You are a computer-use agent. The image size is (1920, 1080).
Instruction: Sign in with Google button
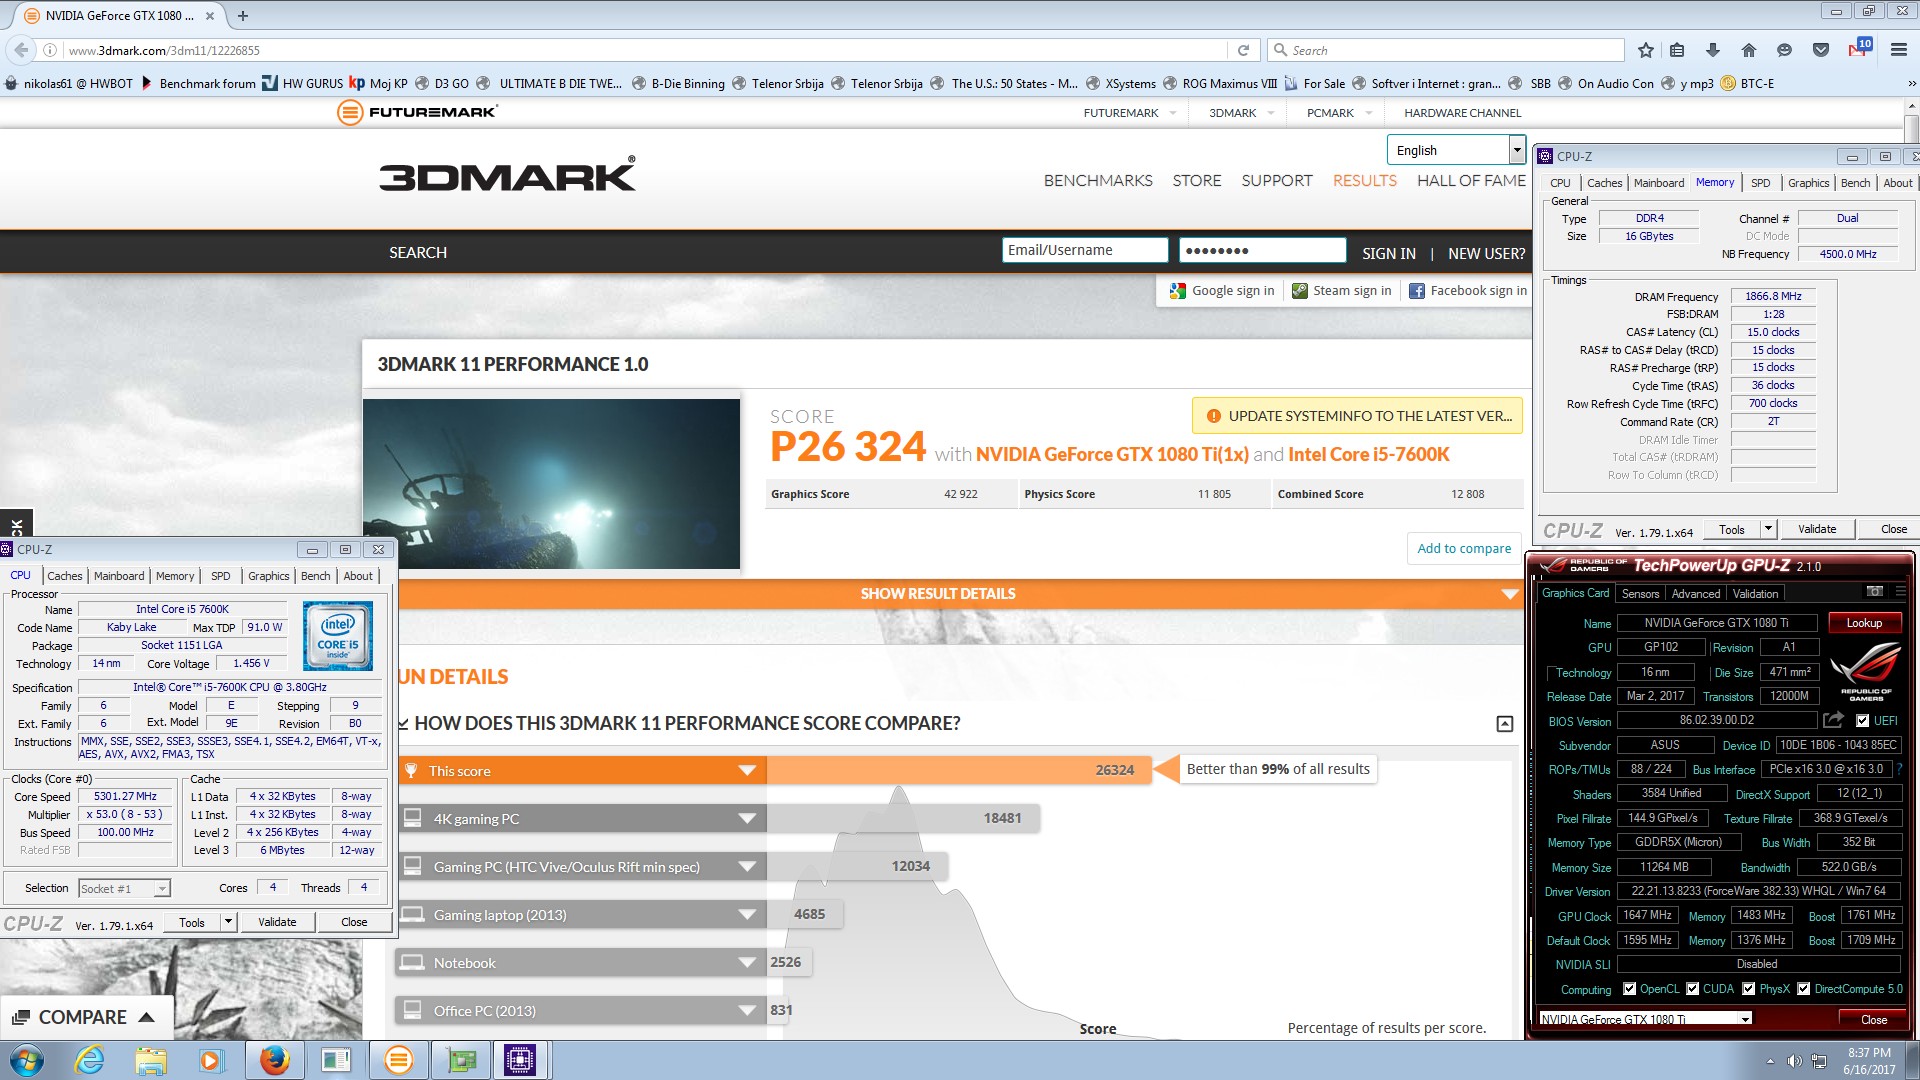click(x=1222, y=291)
